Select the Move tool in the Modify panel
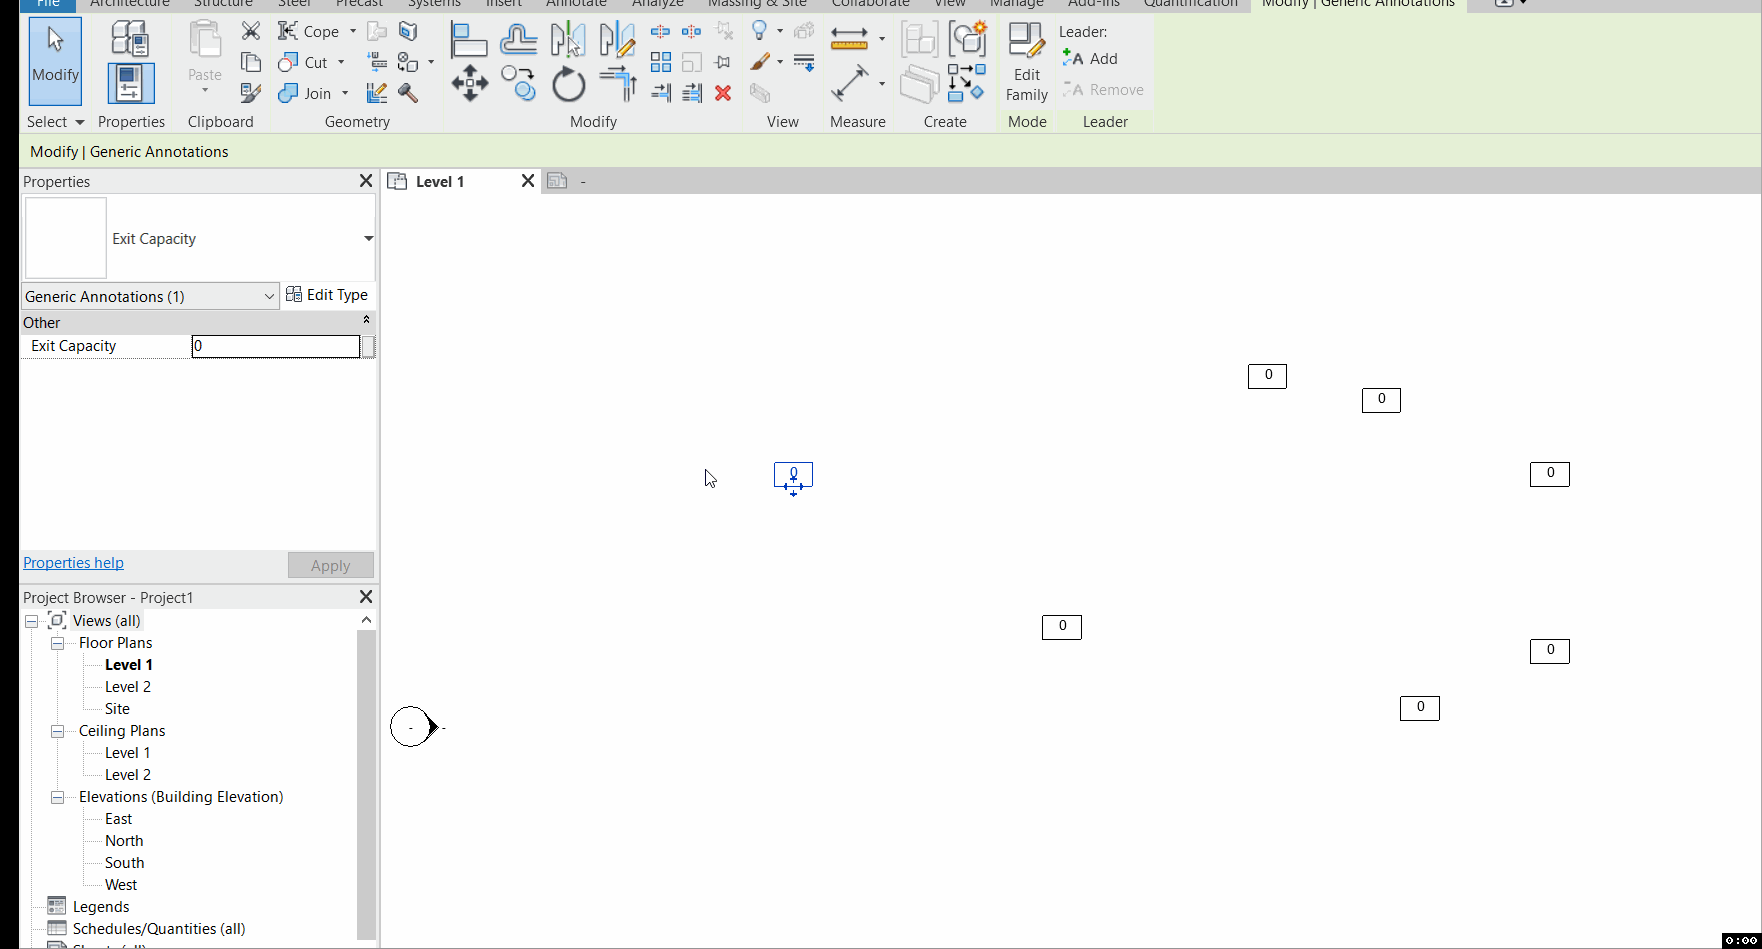This screenshot has width=1762, height=949. tap(469, 84)
